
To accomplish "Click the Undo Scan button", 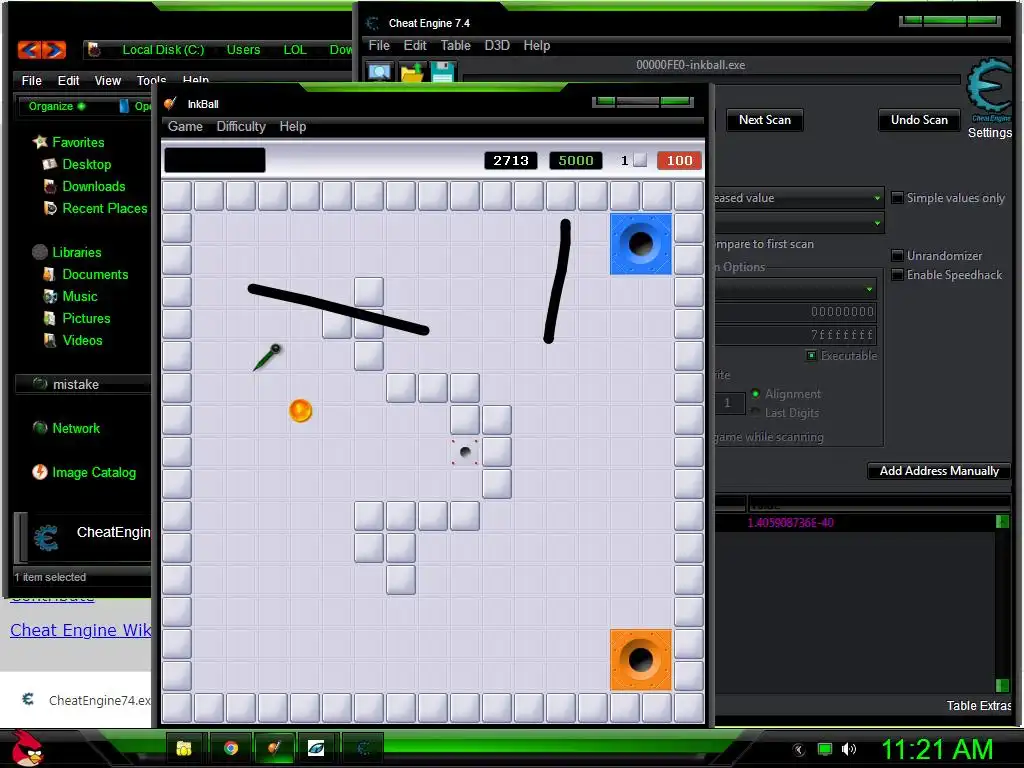I will [919, 120].
